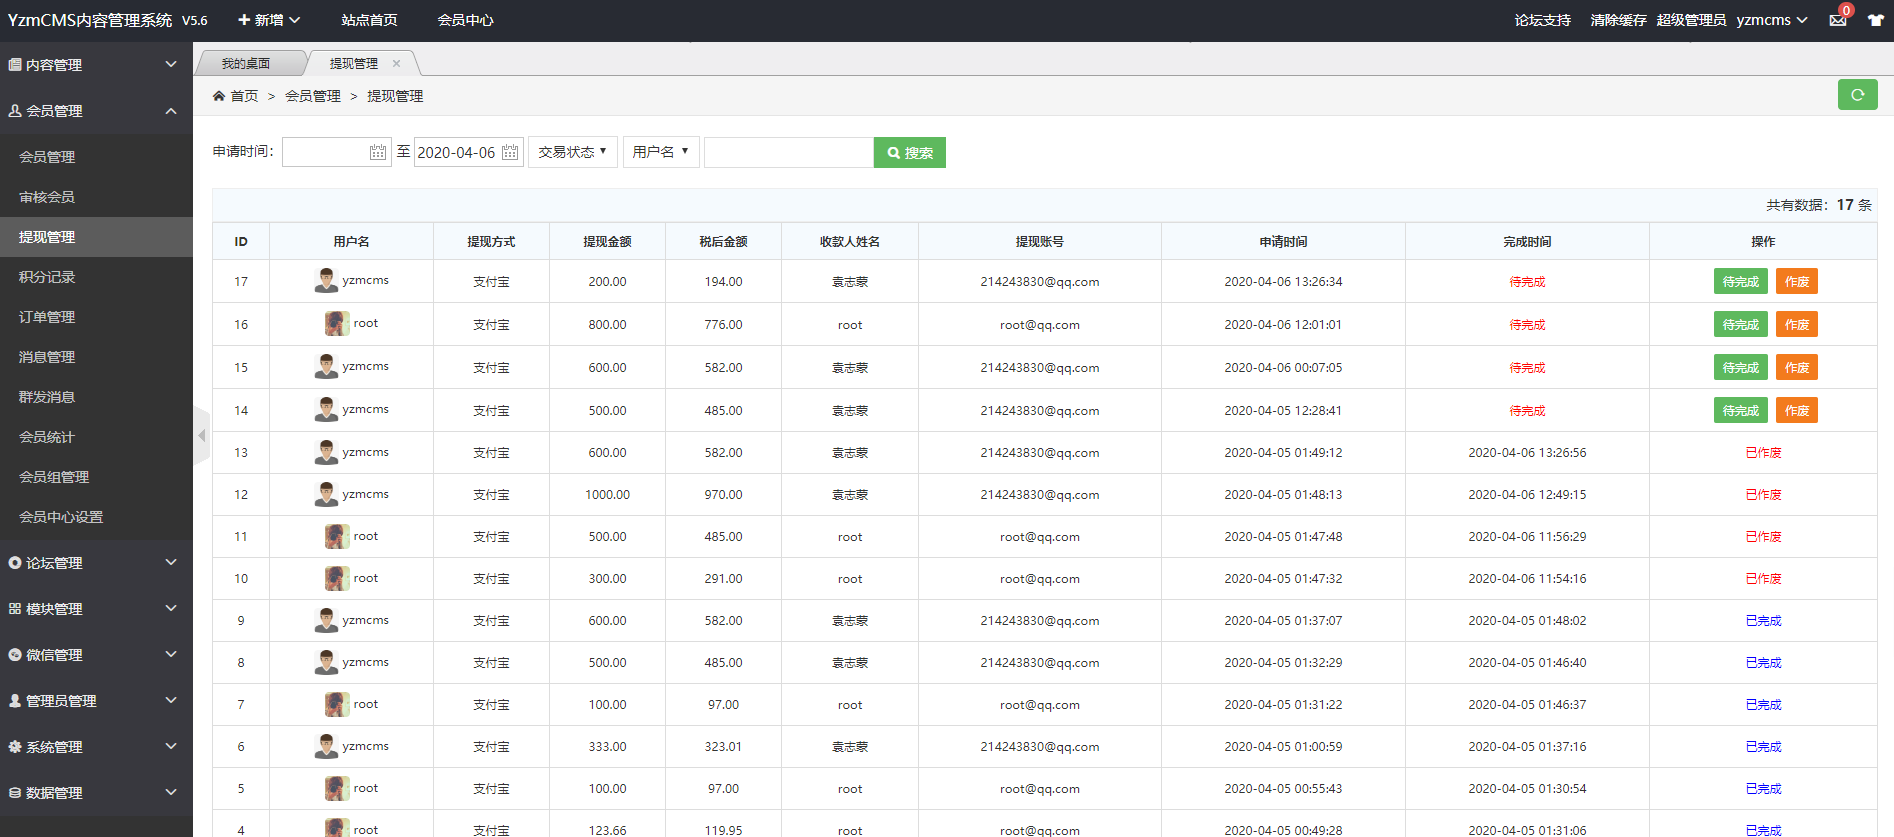Viewport: 1894px width, 837px height.
Task: Click the start date input field
Action: (336, 152)
